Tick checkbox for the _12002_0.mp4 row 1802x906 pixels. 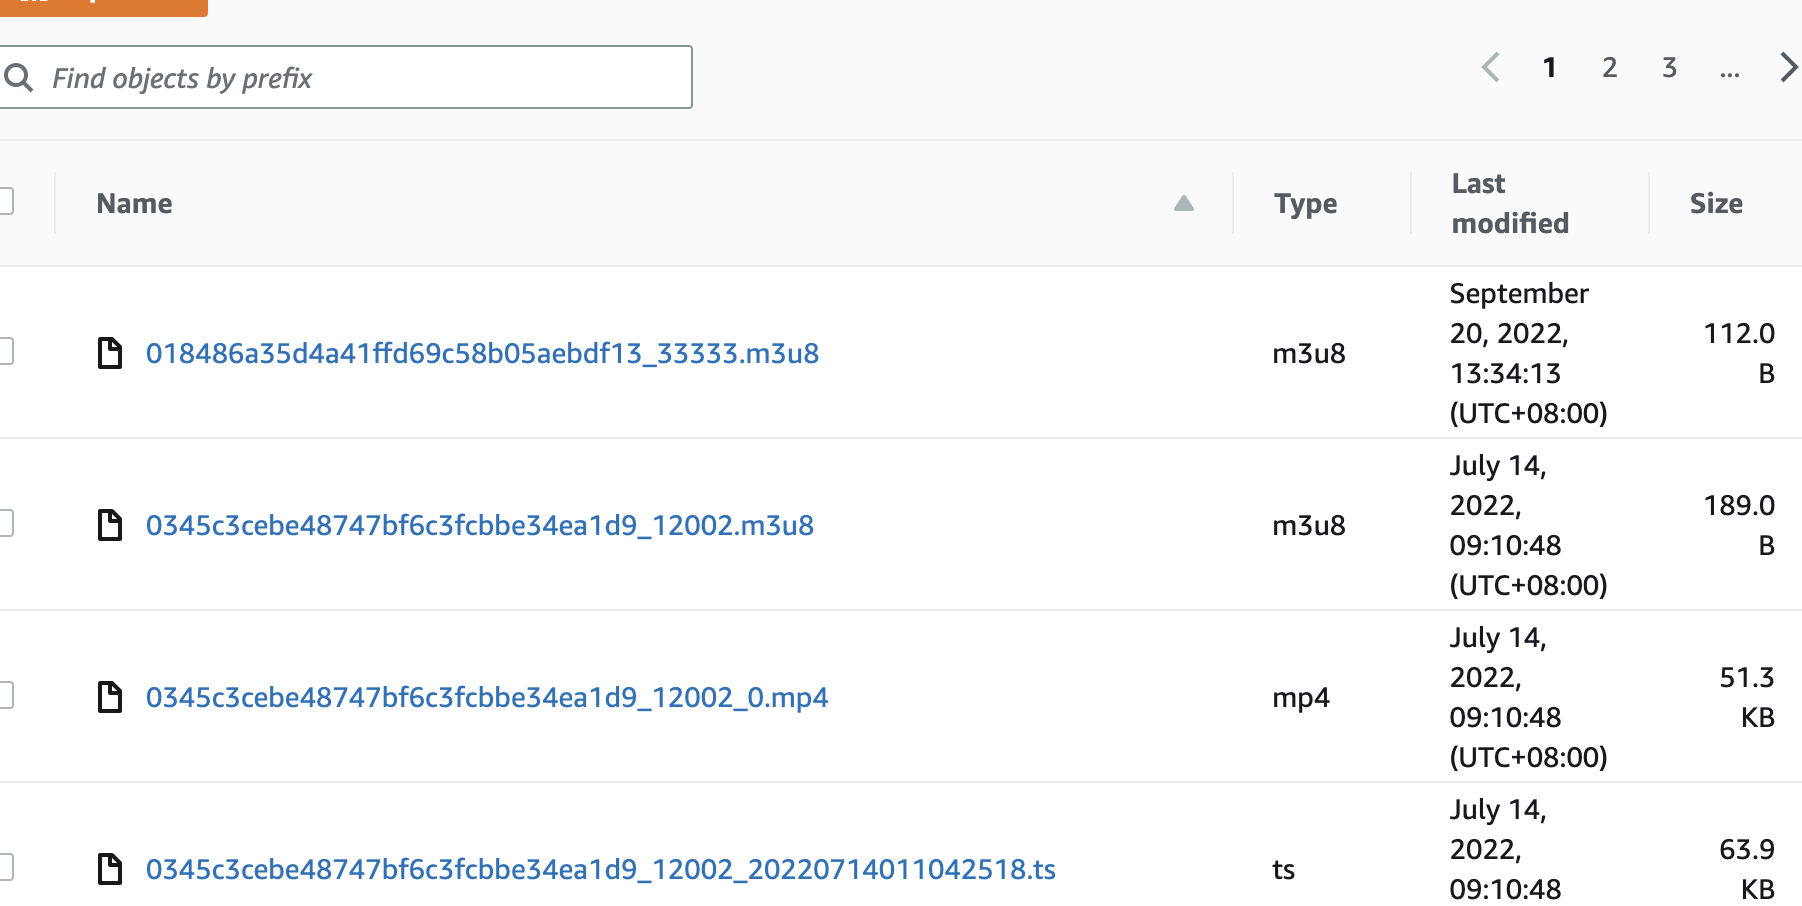(5, 695)
